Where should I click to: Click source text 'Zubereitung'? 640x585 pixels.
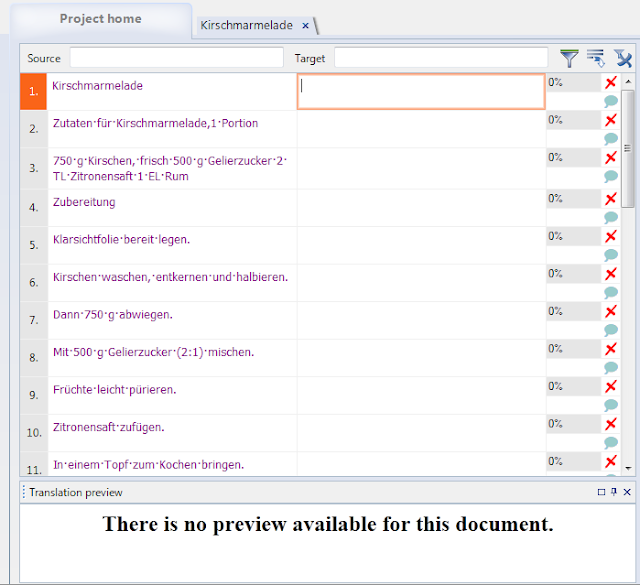84,202
